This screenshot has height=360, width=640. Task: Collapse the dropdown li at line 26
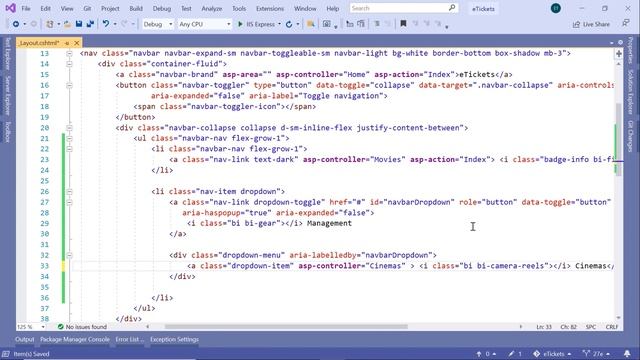click(x=69, y=191)
